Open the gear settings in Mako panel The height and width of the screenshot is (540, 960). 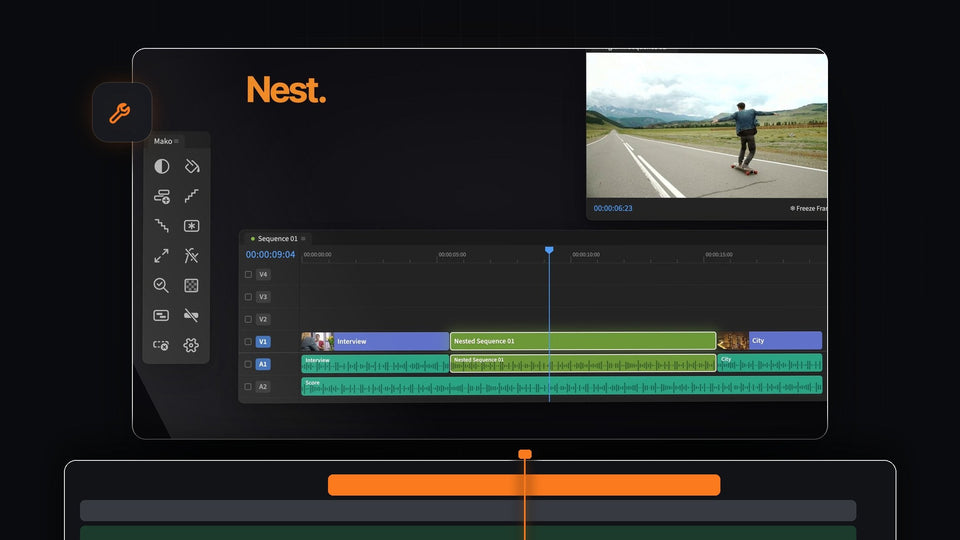191,345
